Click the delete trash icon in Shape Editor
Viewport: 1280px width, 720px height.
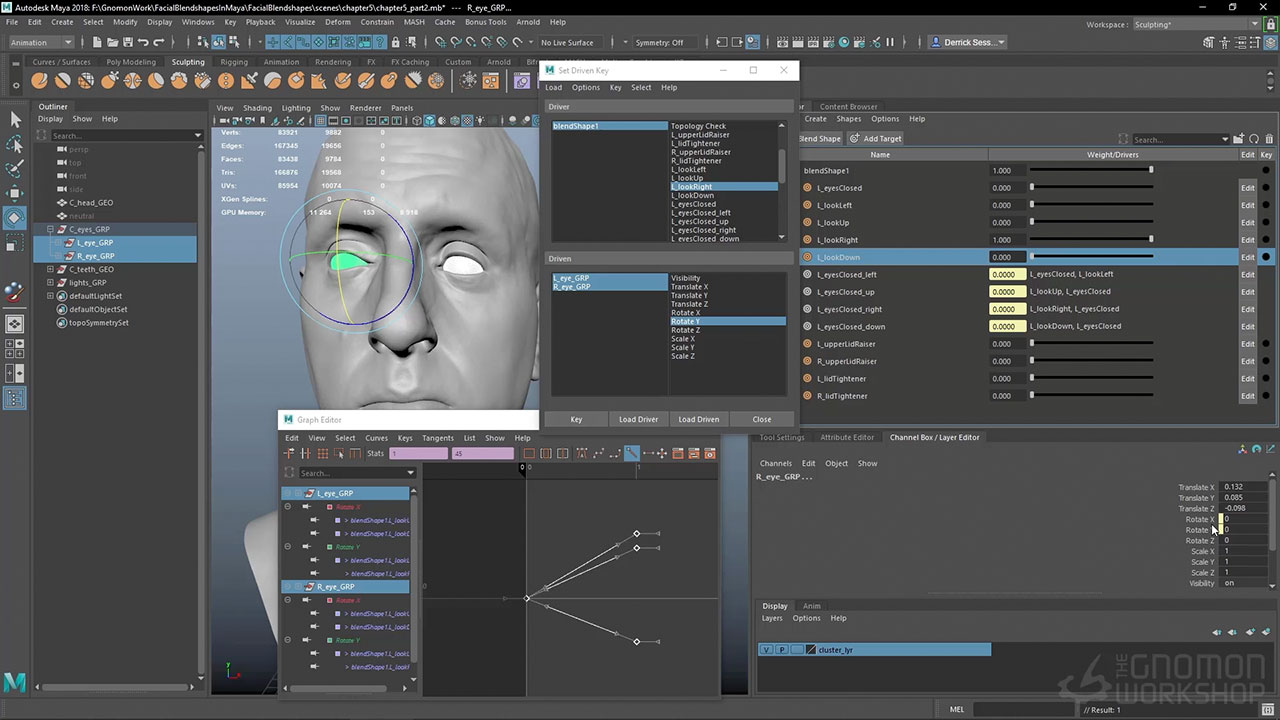(x=1270, y=139)
